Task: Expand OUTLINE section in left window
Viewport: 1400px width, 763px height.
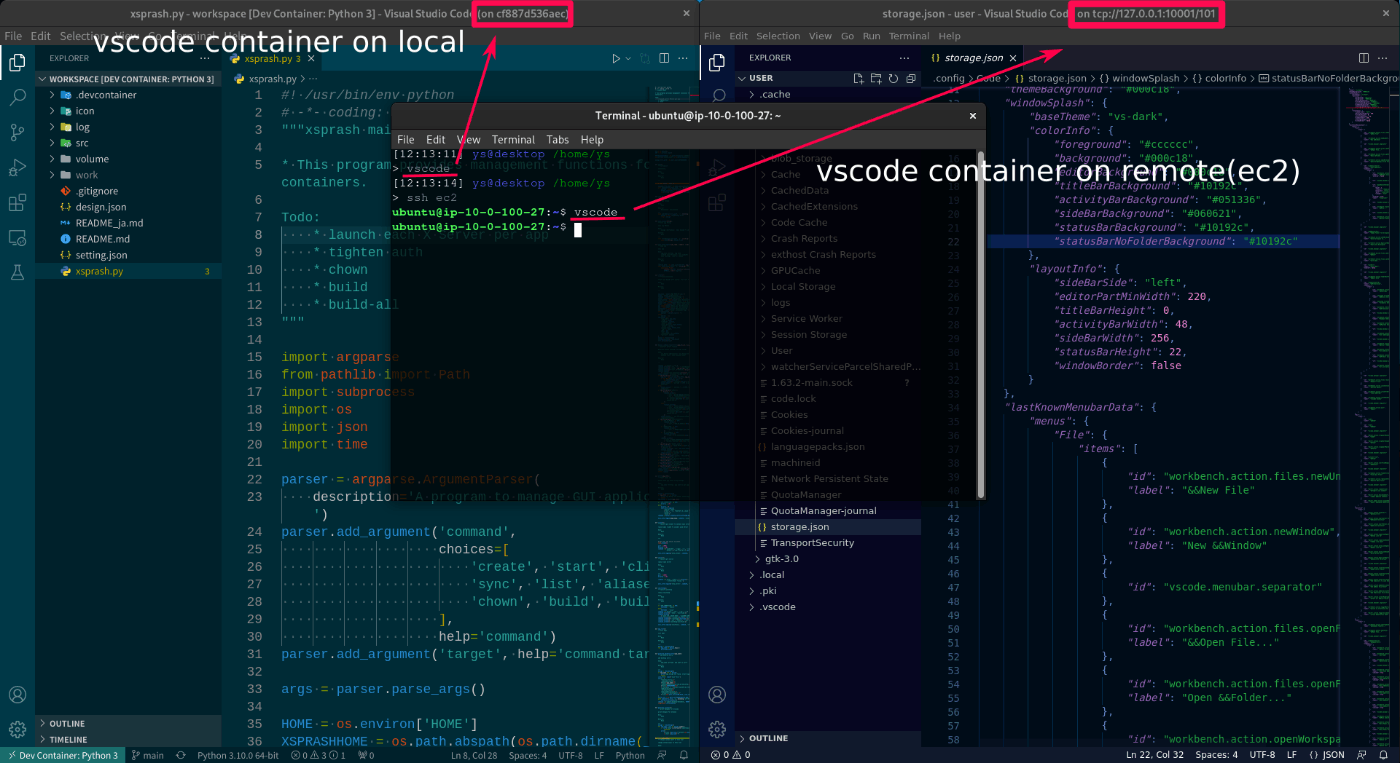Action: (x=129, y=723)
